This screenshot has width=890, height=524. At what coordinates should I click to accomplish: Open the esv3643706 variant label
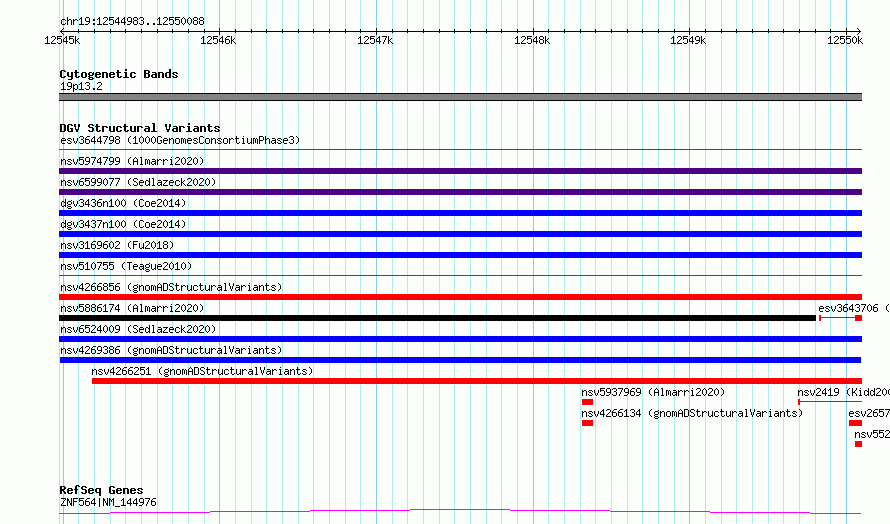pos(854,308)
